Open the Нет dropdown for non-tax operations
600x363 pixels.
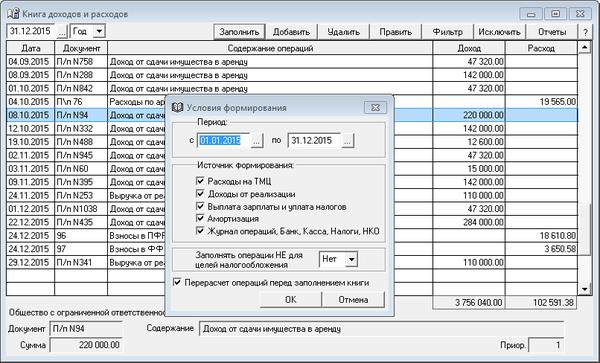pos(351,259)
